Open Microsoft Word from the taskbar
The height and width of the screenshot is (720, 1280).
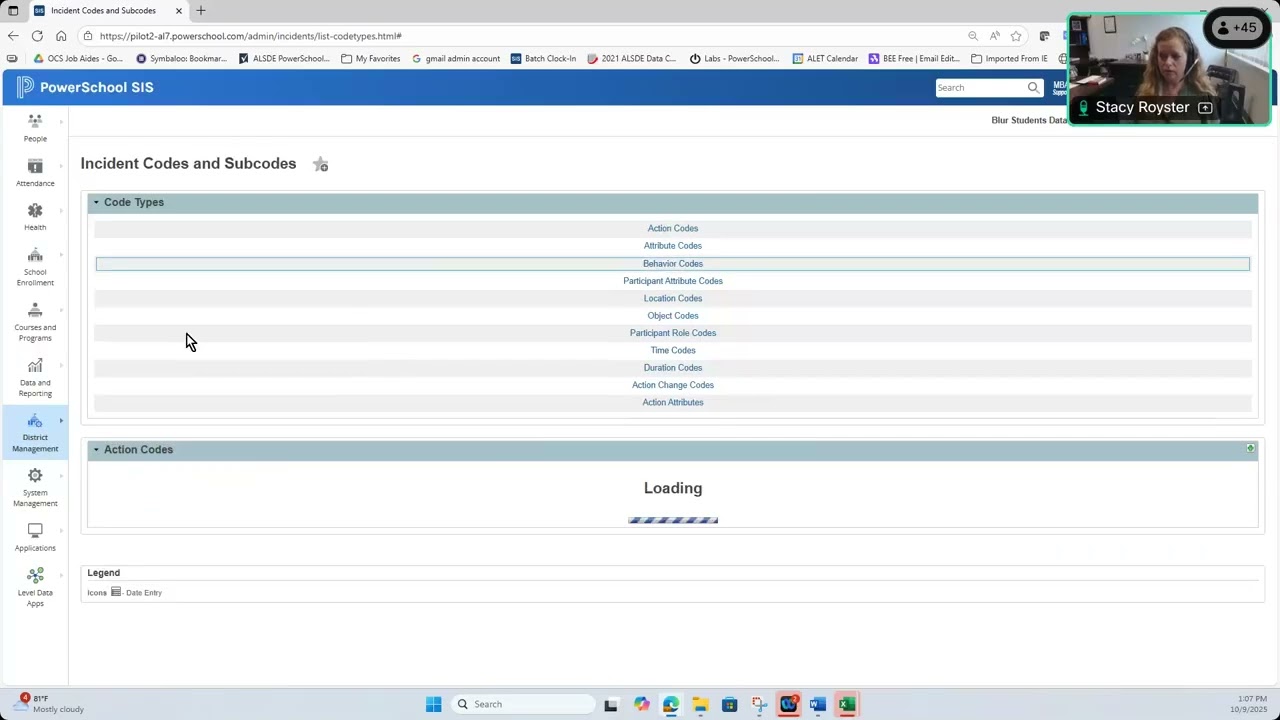[818, 704]
